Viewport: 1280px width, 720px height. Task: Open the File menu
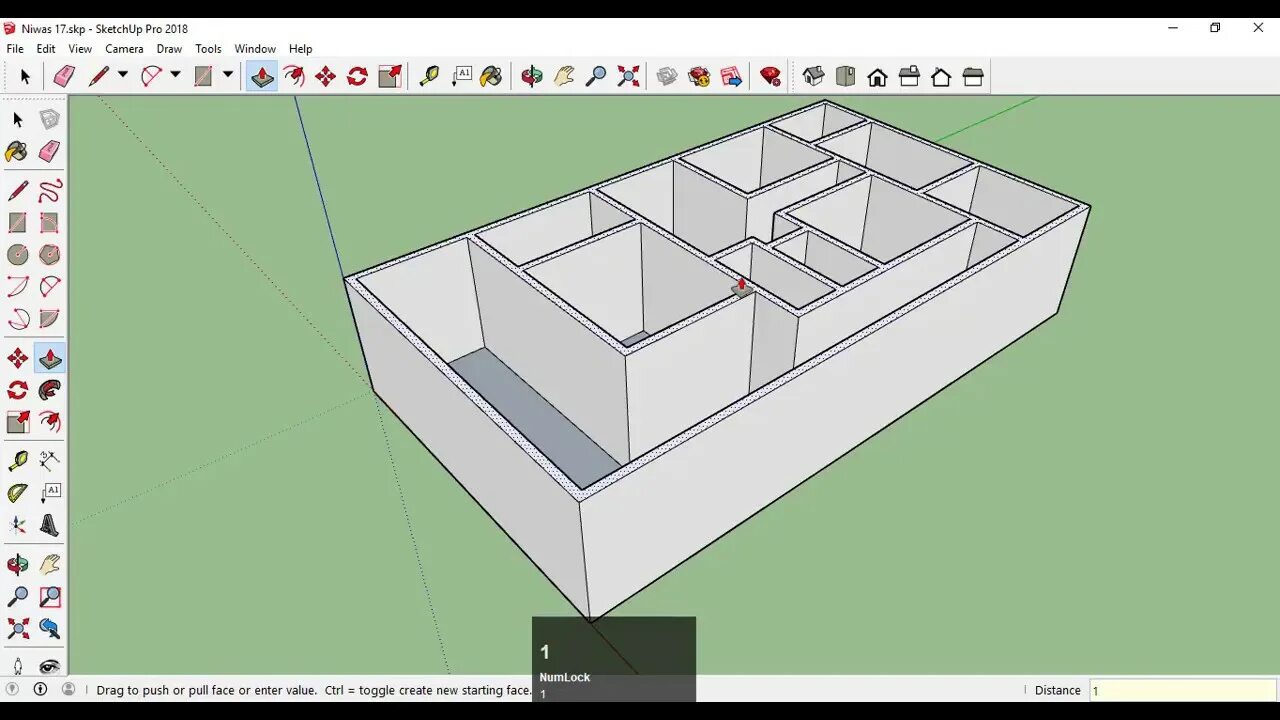(x=15, y=48)
